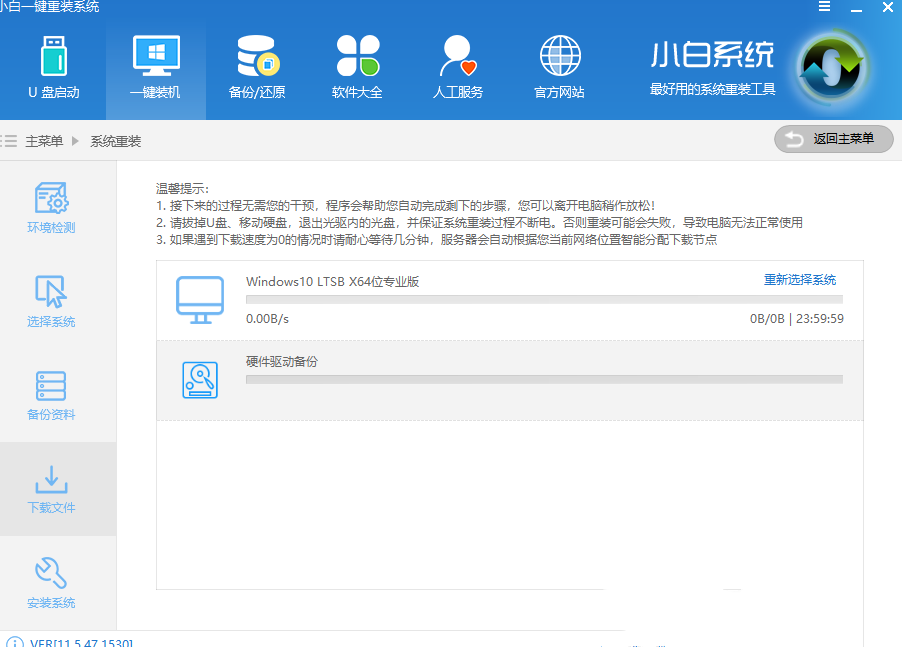
Task: Click the 最好用的系统重装工具 slogan
Action: (x=712, y=90)
